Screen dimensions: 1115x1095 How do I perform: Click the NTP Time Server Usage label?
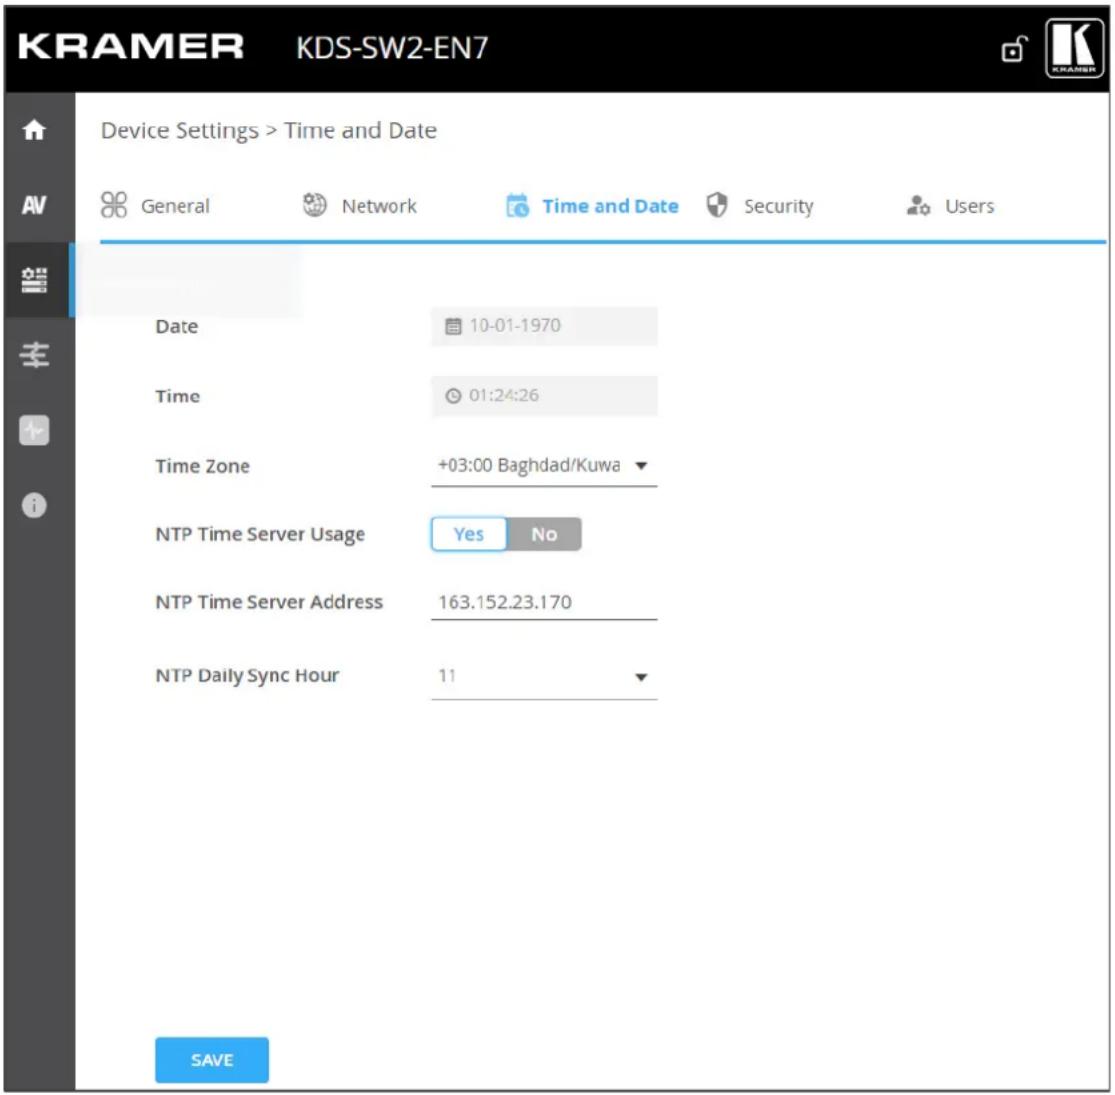[260, 534]
